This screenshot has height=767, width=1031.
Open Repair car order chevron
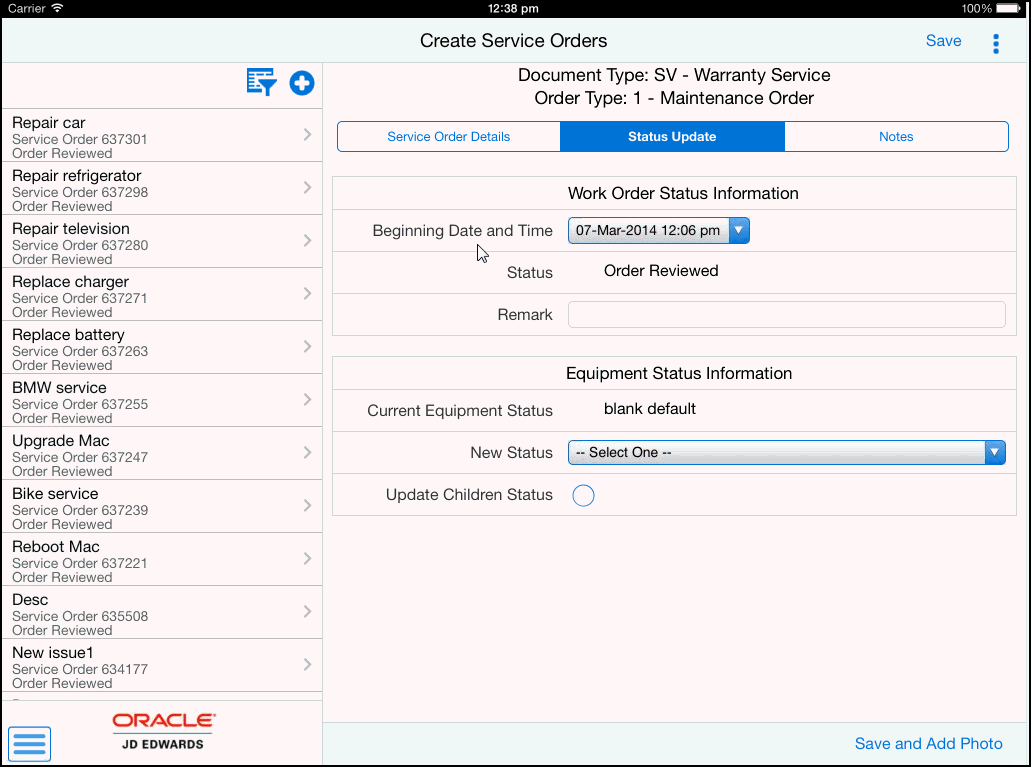tap(307, 135)
